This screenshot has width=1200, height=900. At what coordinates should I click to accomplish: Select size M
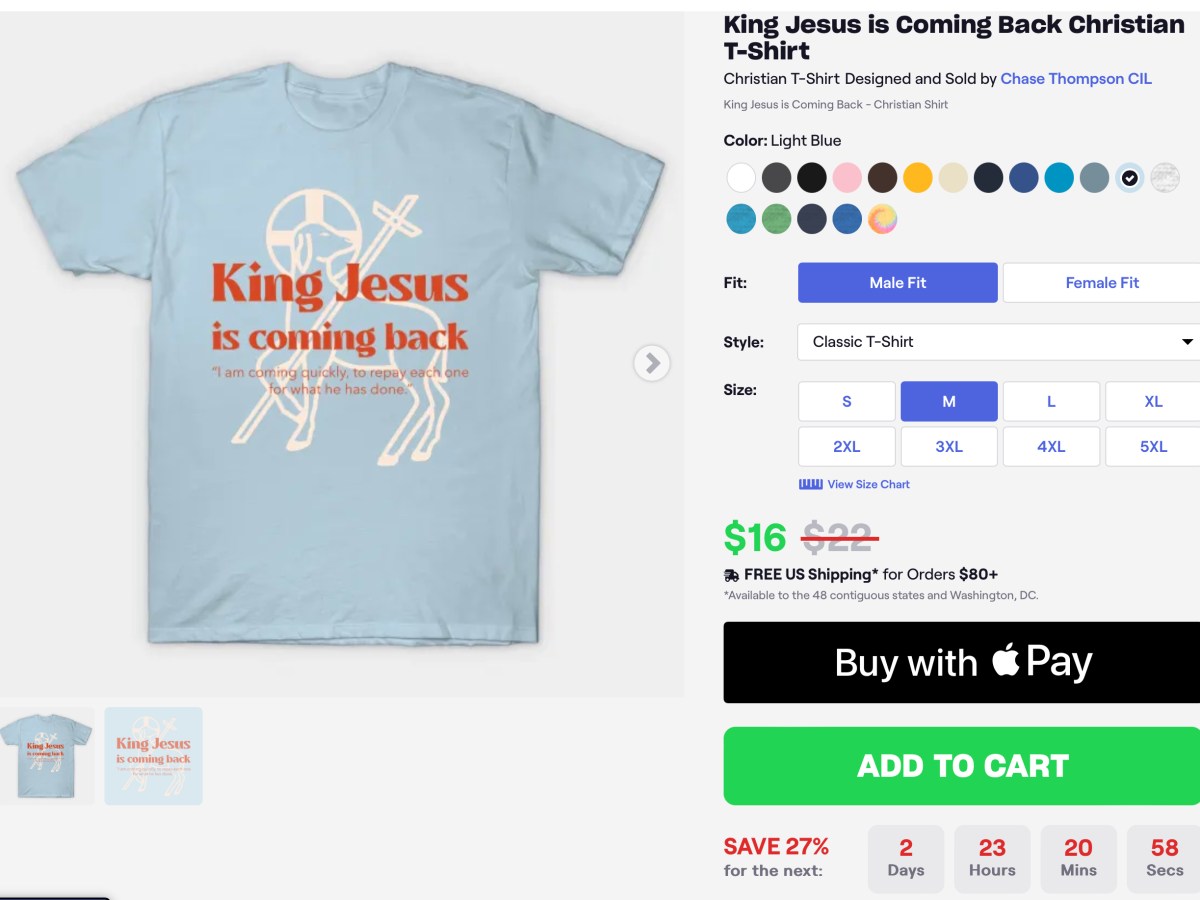pyautogui.click(x=948, y=401)
